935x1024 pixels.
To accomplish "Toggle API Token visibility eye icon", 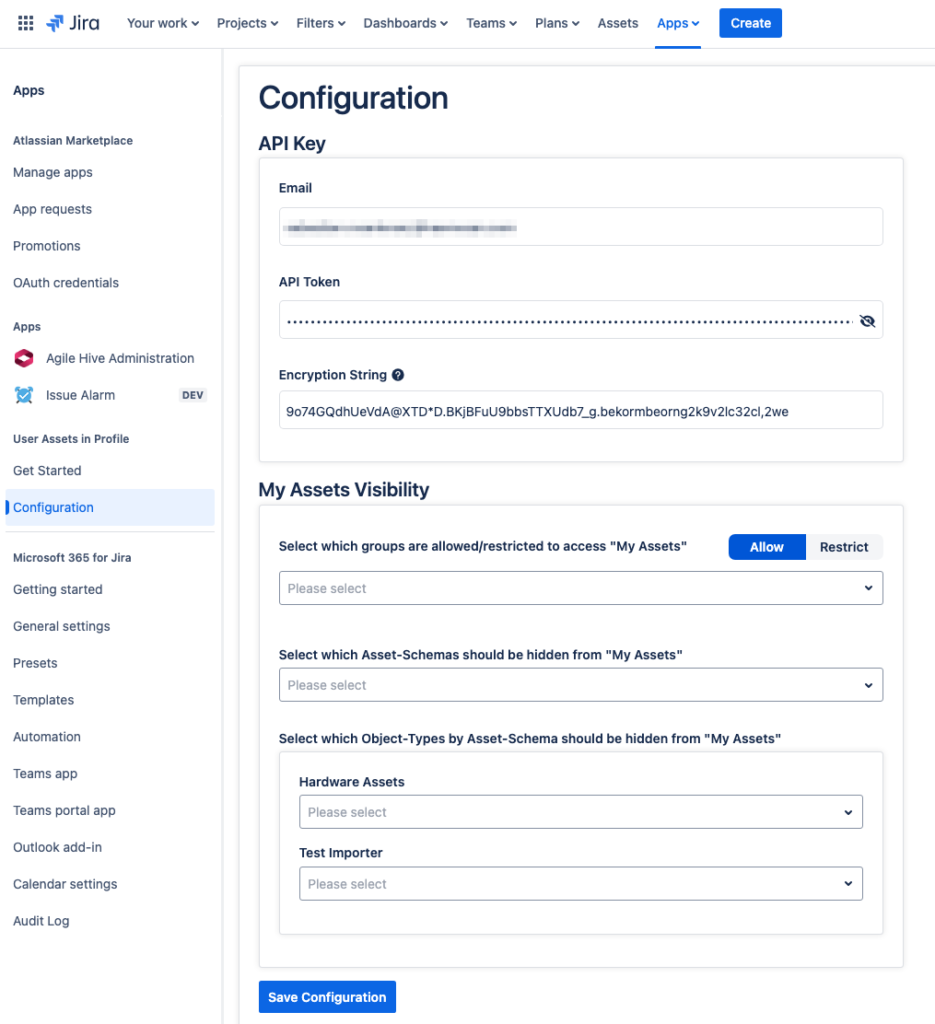I will [x=866, y=321].
